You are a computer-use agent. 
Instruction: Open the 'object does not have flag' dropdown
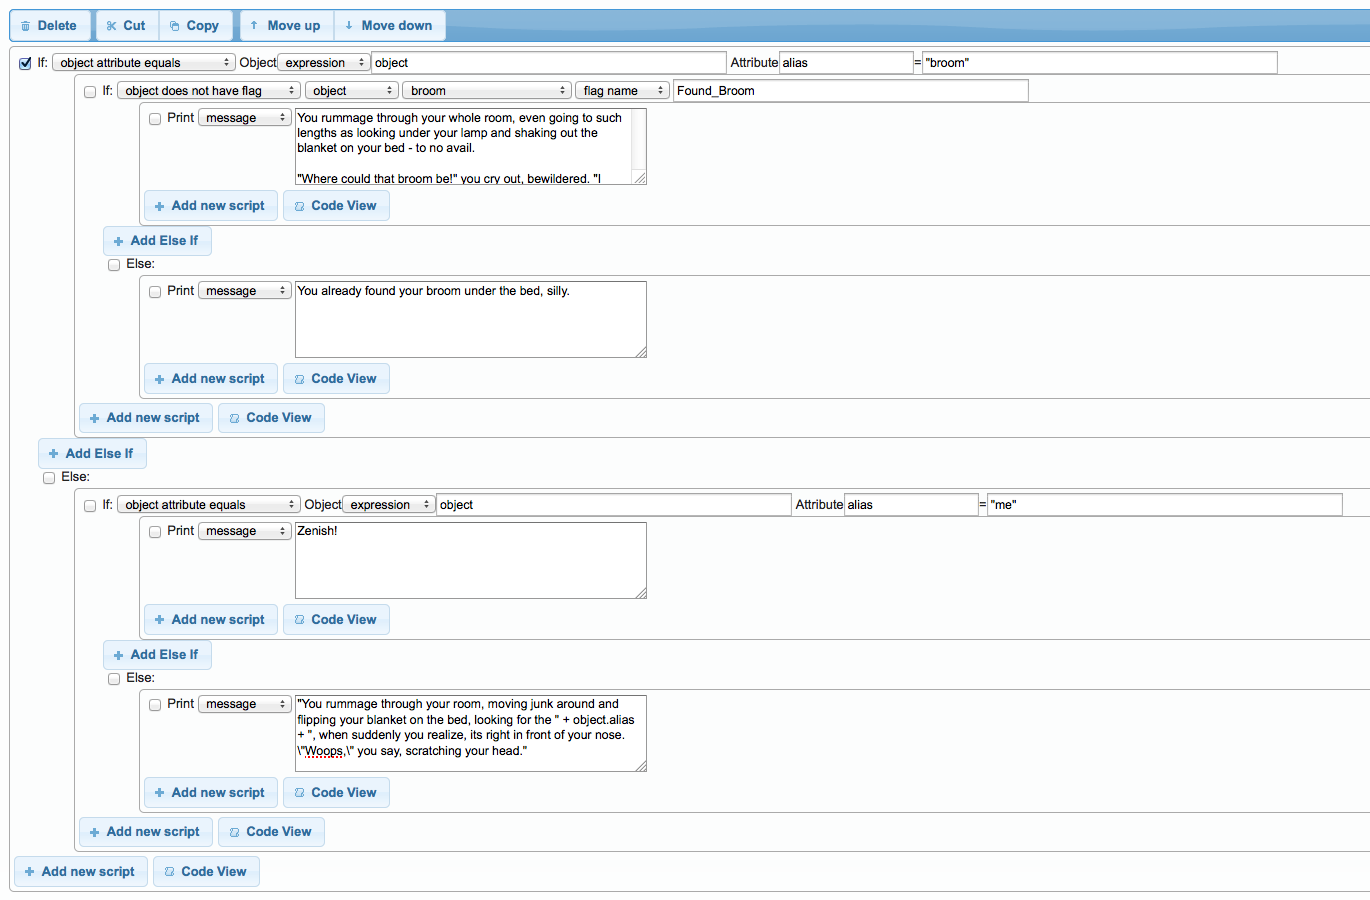[207, 89]
